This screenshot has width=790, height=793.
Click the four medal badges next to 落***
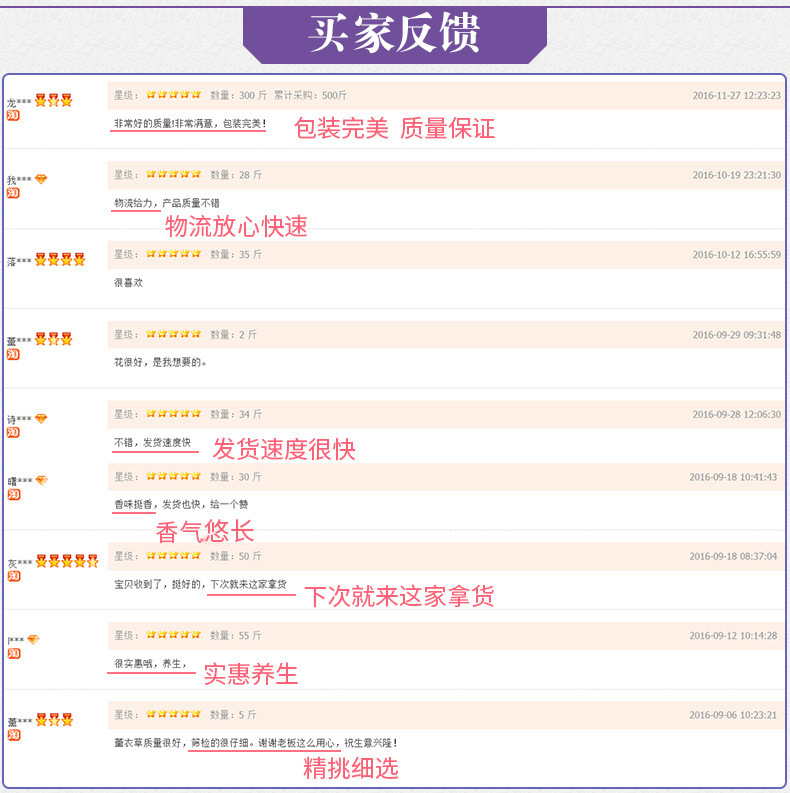[x=60, y=259]
